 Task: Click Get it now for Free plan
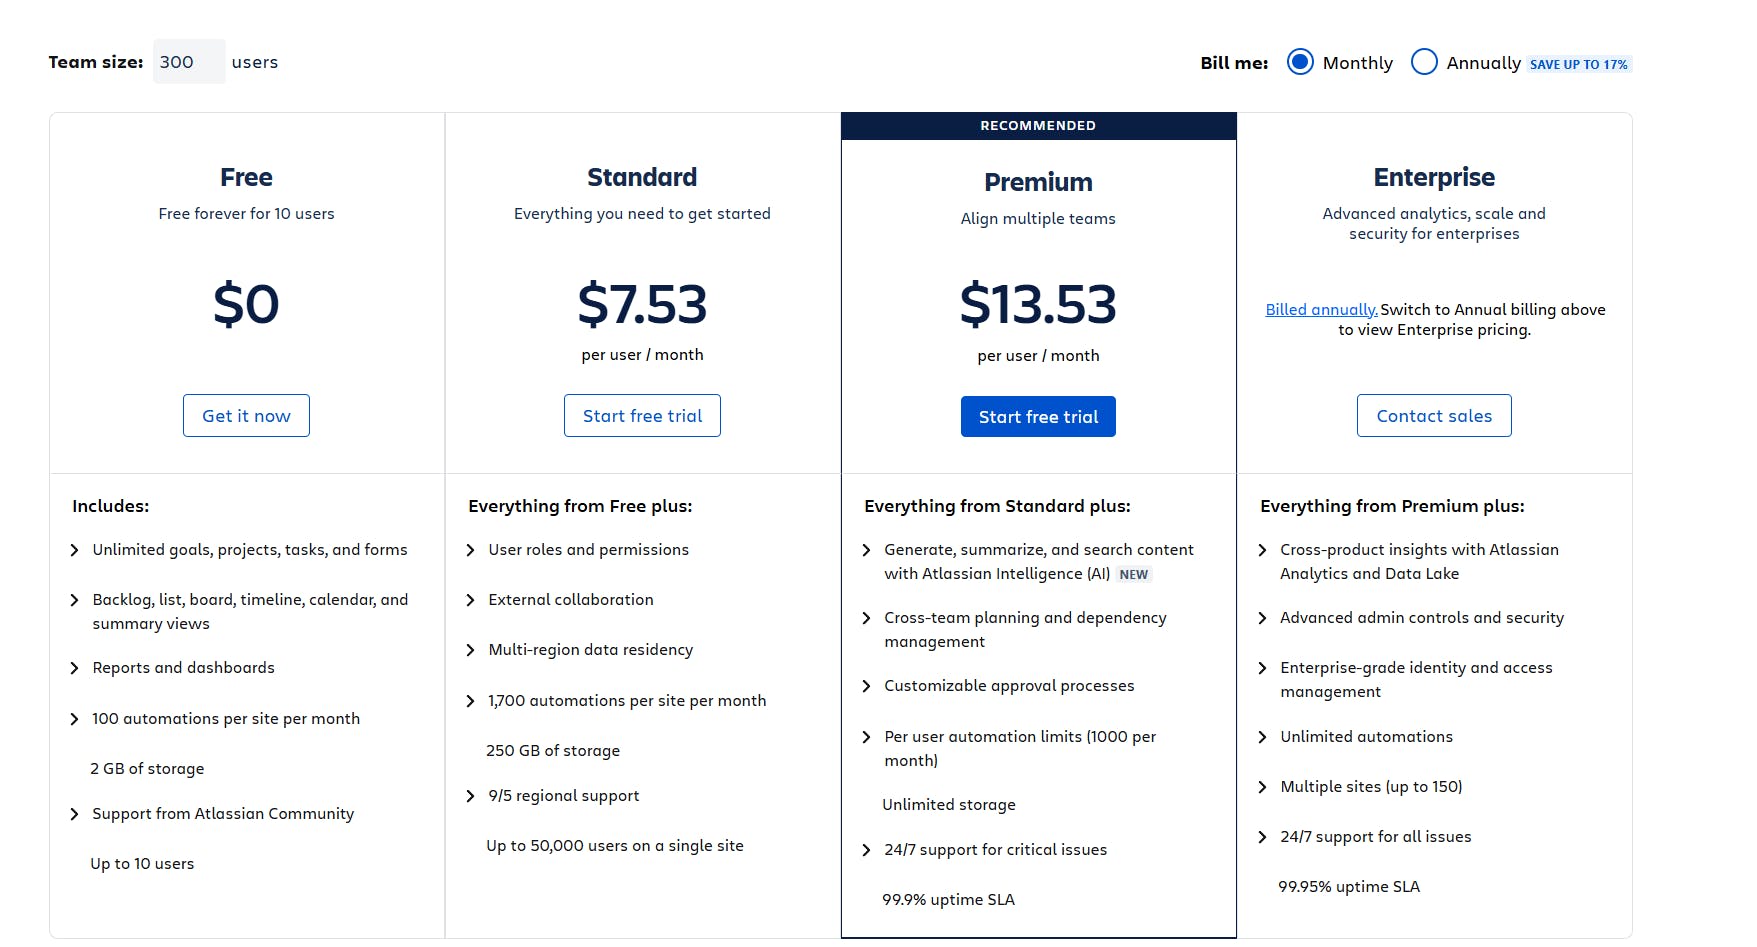(x=246, y=415)
